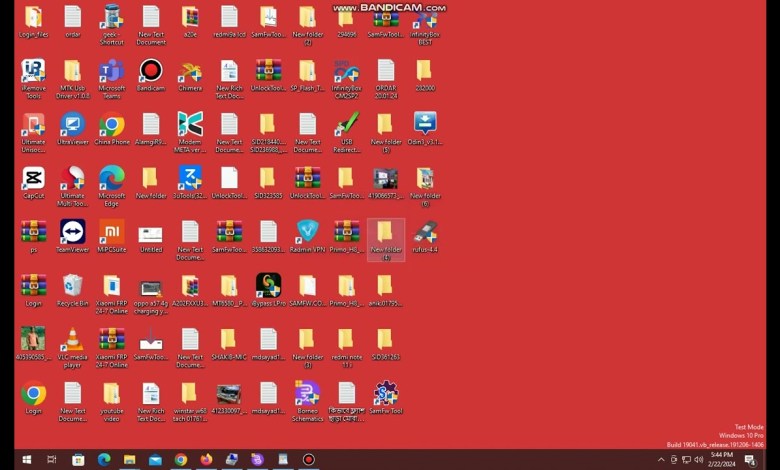Select the Odin3_v3.1 desktop icon
Viewport: 780px width, 470px height.
click(x=425, y=129)
